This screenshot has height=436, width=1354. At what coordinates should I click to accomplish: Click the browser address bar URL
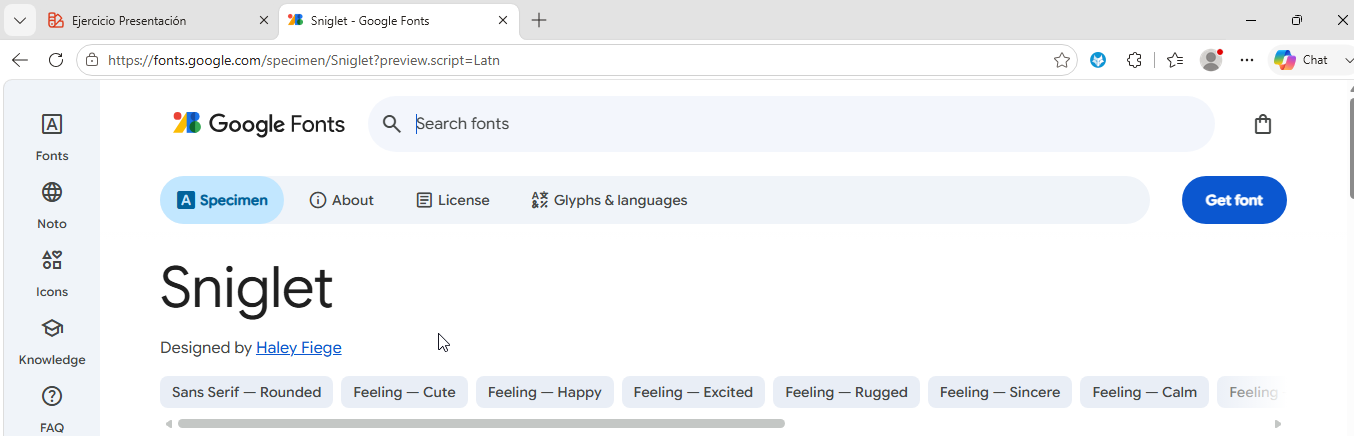click(x=304, y=60)
